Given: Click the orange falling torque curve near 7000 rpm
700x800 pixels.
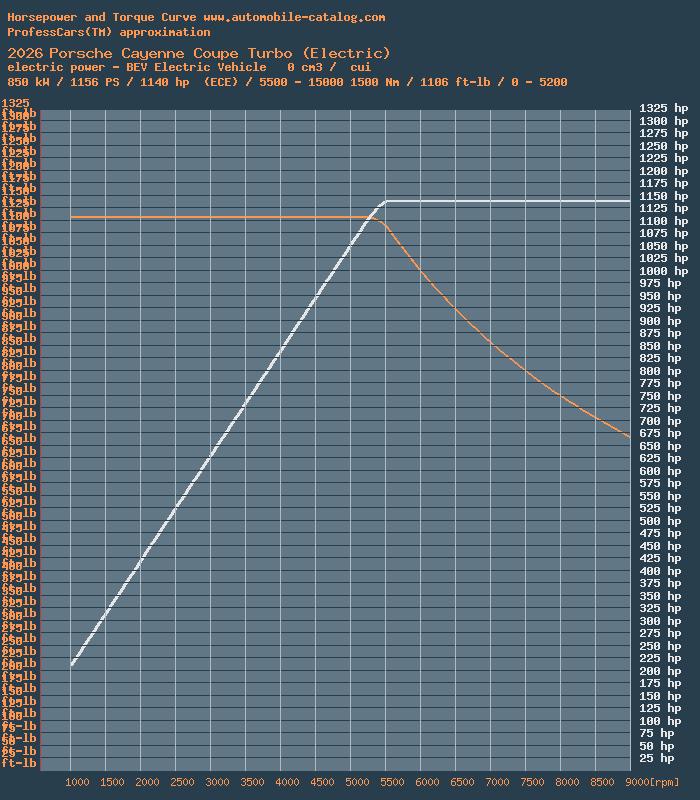Looking at the screenshot, I should 491,341.
